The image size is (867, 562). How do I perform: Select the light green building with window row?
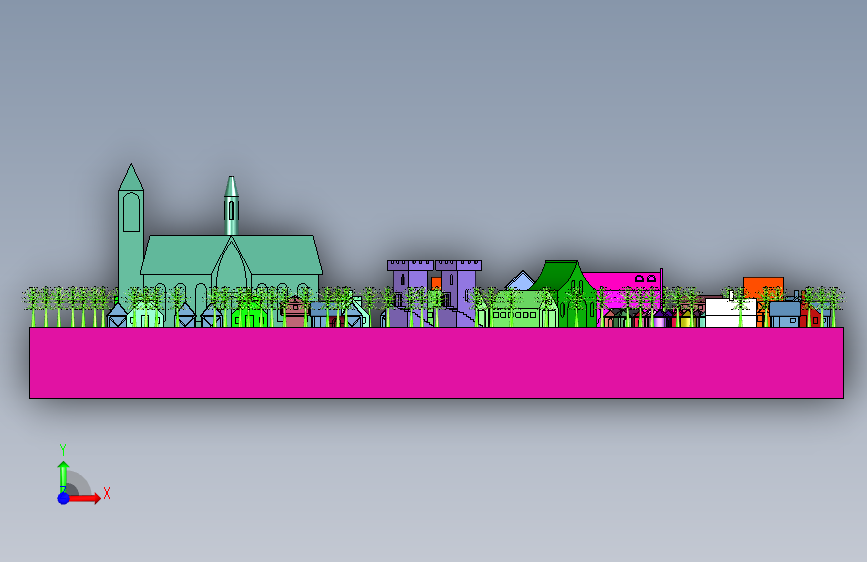point(516,309)
